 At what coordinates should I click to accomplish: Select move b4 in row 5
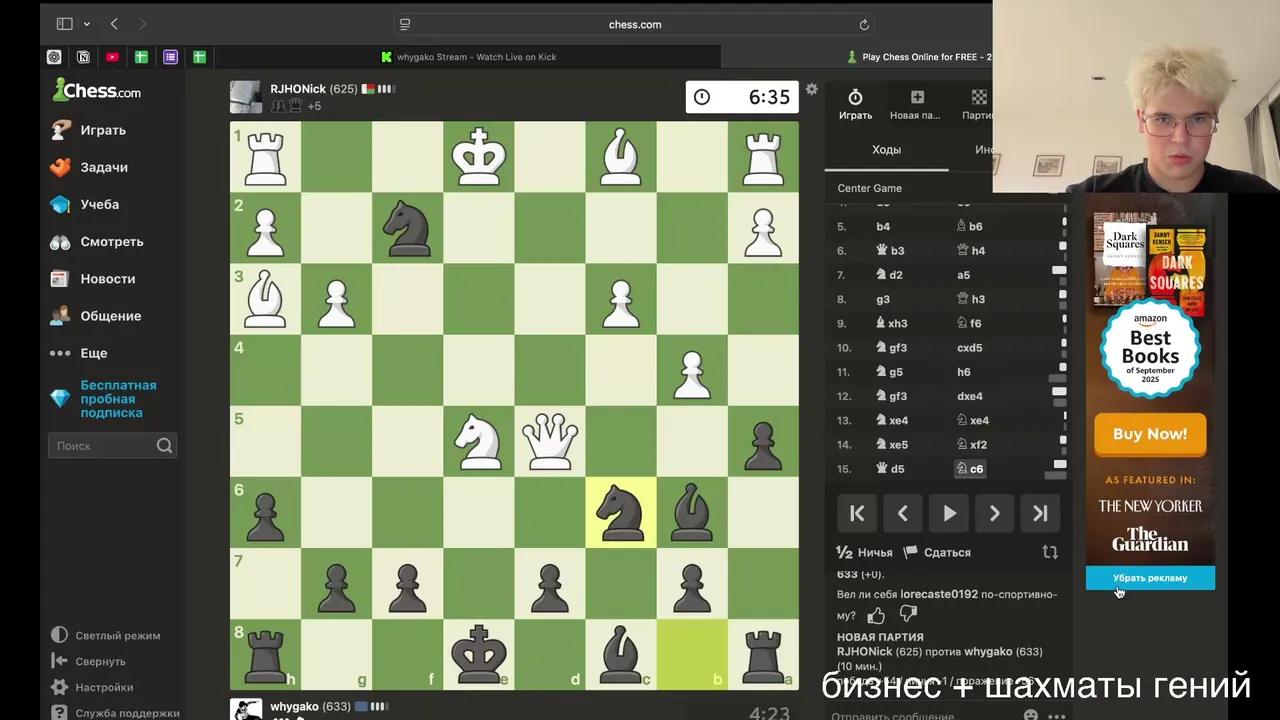tap(883, 226)
